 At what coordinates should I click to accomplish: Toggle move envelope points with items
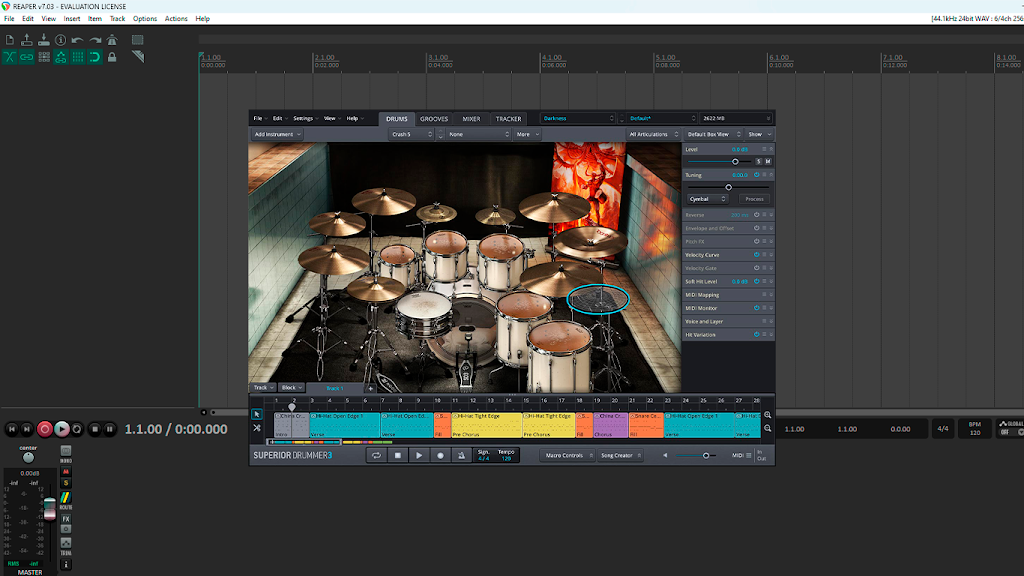(61, 57)
